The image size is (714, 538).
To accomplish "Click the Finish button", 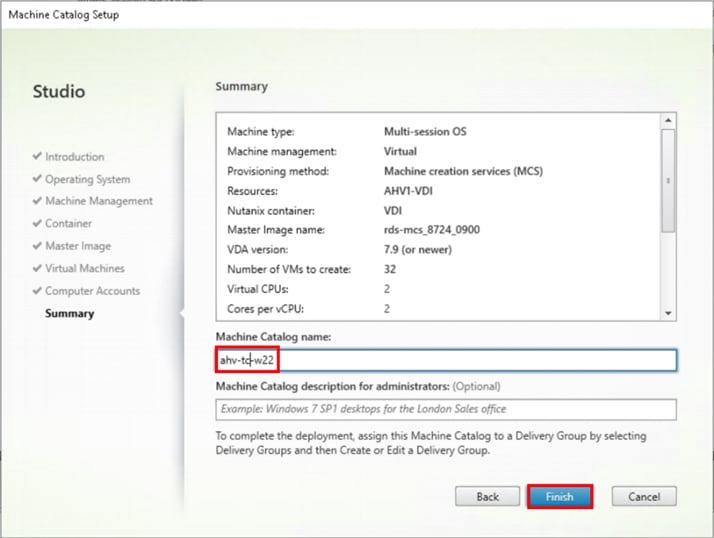I will 560,496.
